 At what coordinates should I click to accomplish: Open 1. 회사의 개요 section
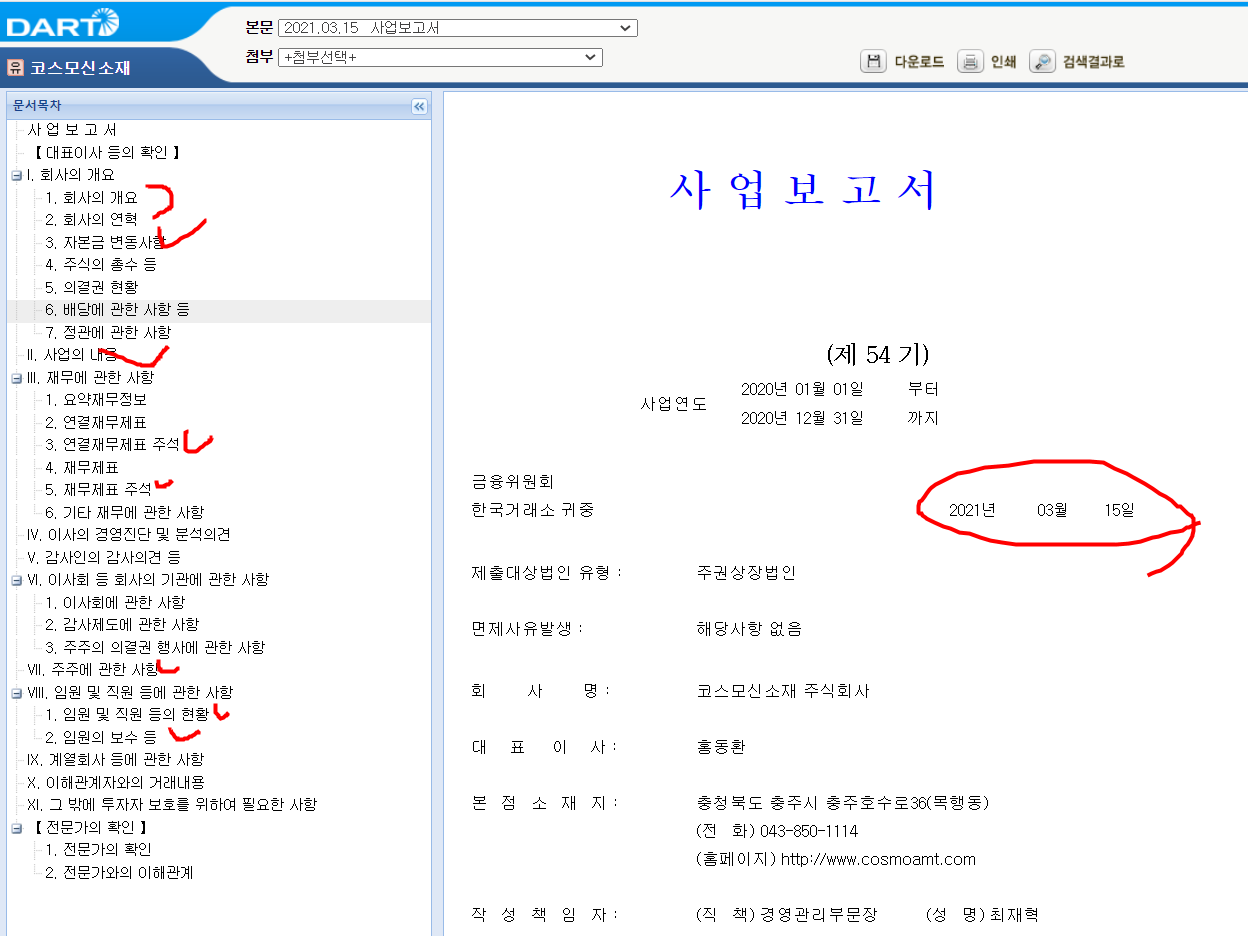[91, 197]
